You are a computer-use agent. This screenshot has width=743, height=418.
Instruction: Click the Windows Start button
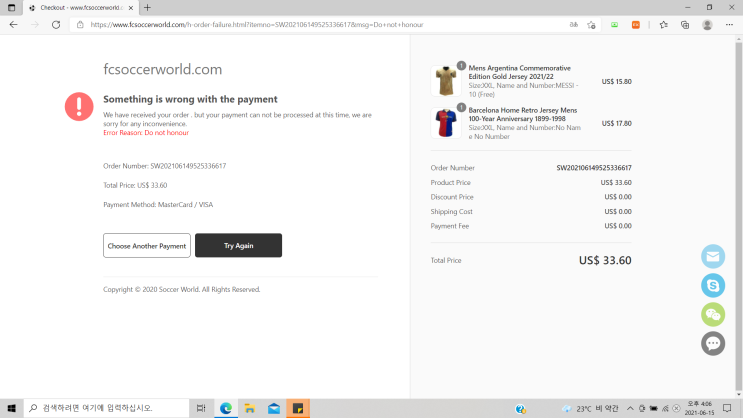tap(11, 408)
